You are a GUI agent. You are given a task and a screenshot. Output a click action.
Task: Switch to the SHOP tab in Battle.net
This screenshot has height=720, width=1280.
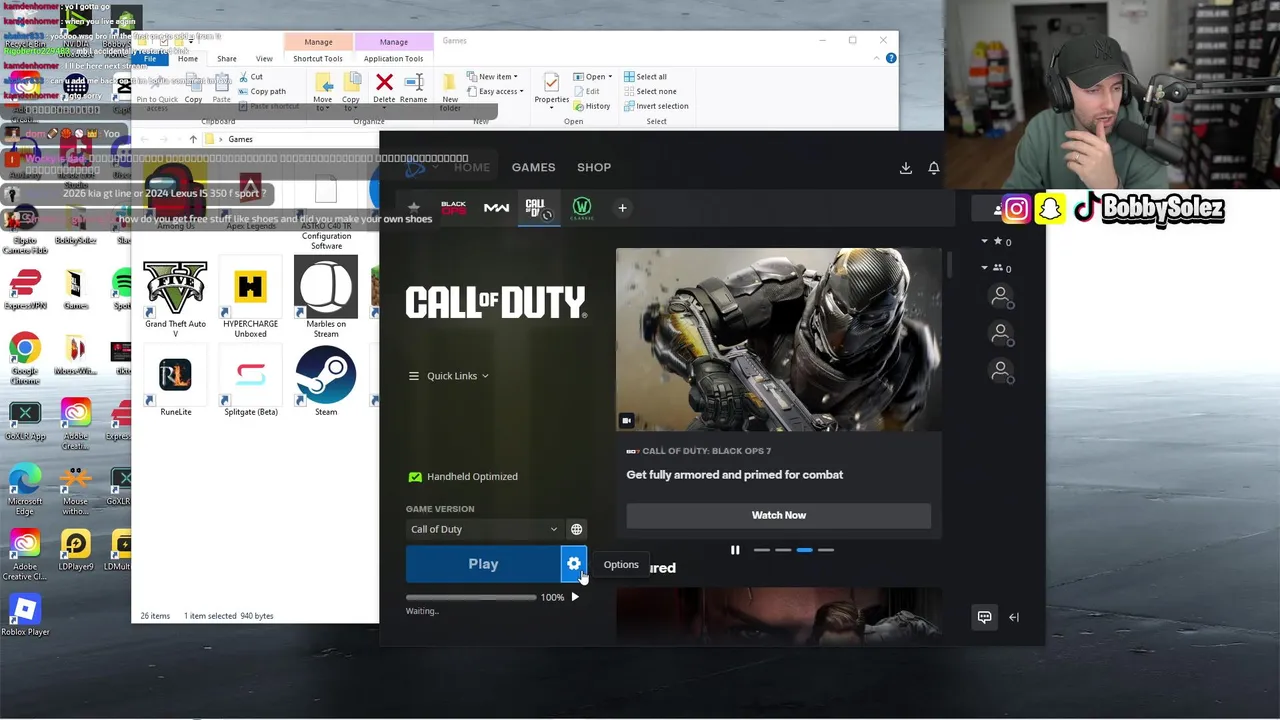(594, 168)
